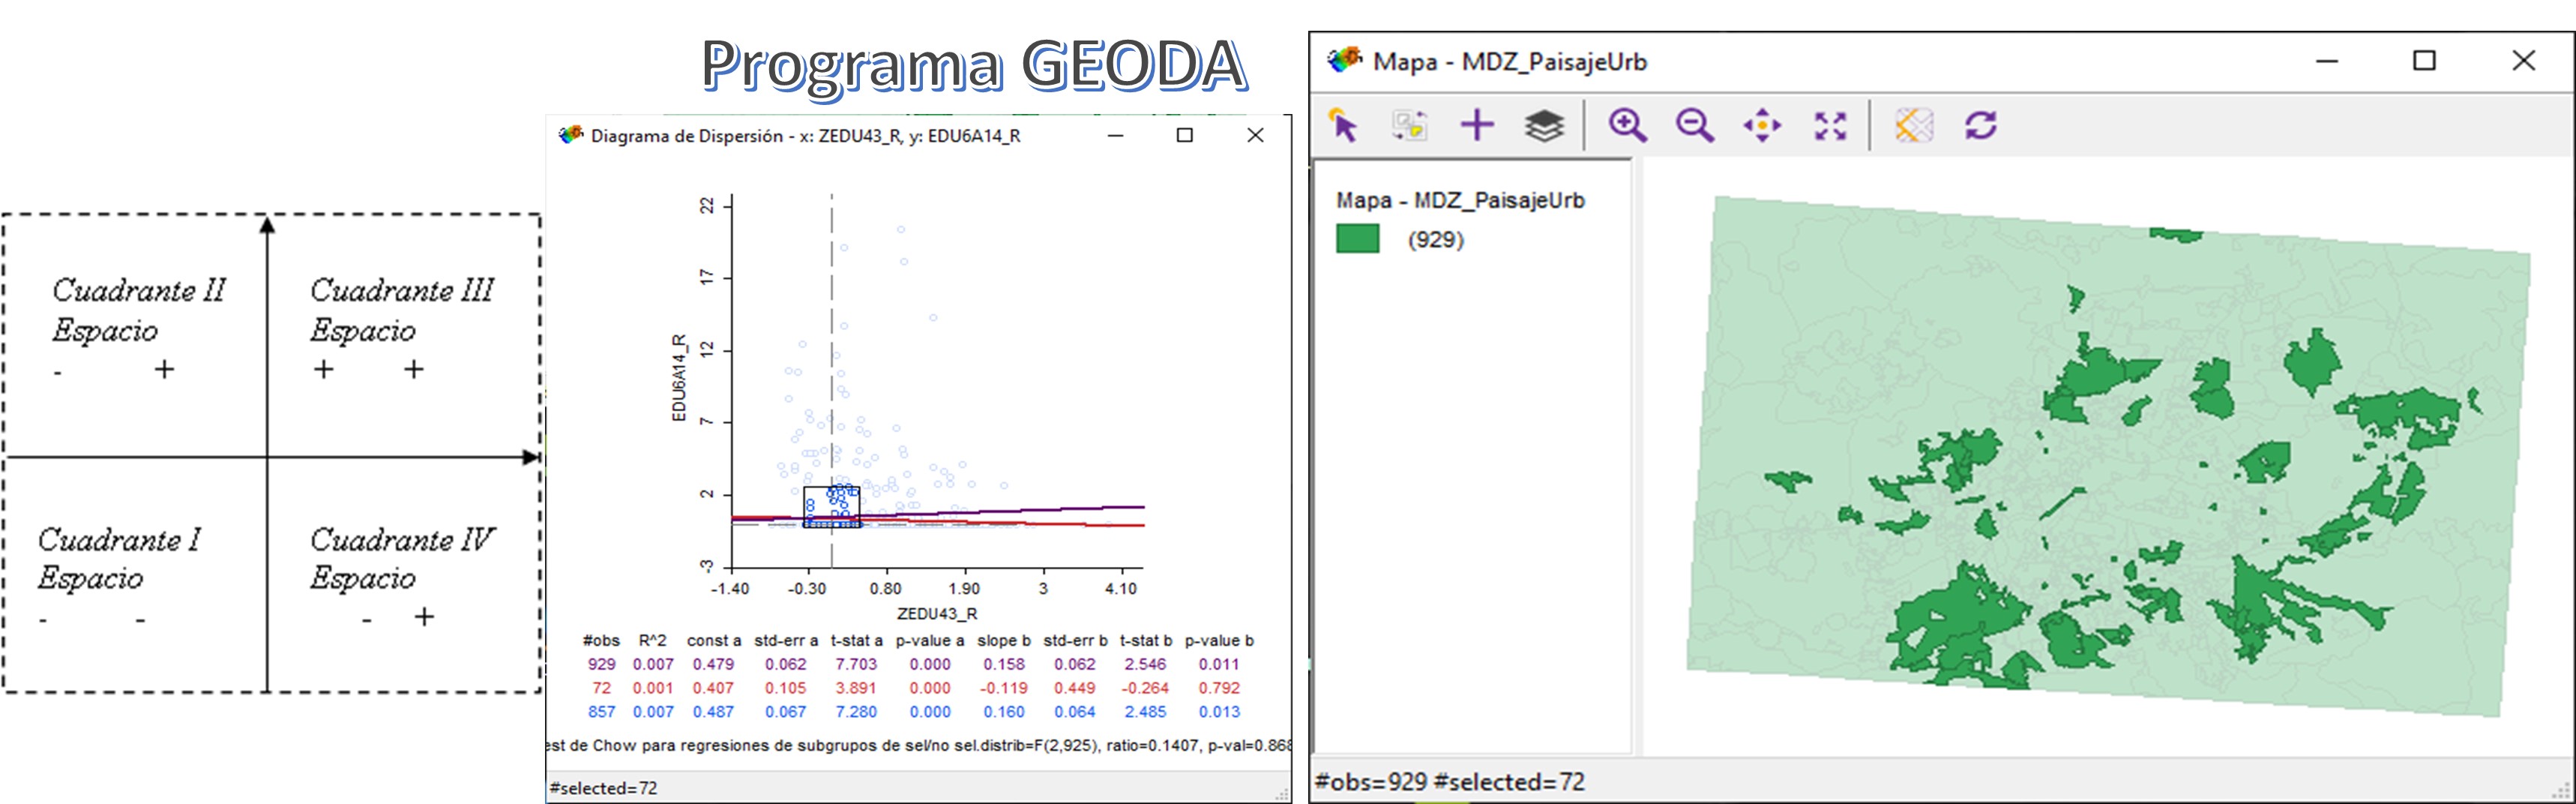The width and height of the screenshot is (2576, 804).
Task: Click the green legend swatch for 929
Action: point(1357,239)
